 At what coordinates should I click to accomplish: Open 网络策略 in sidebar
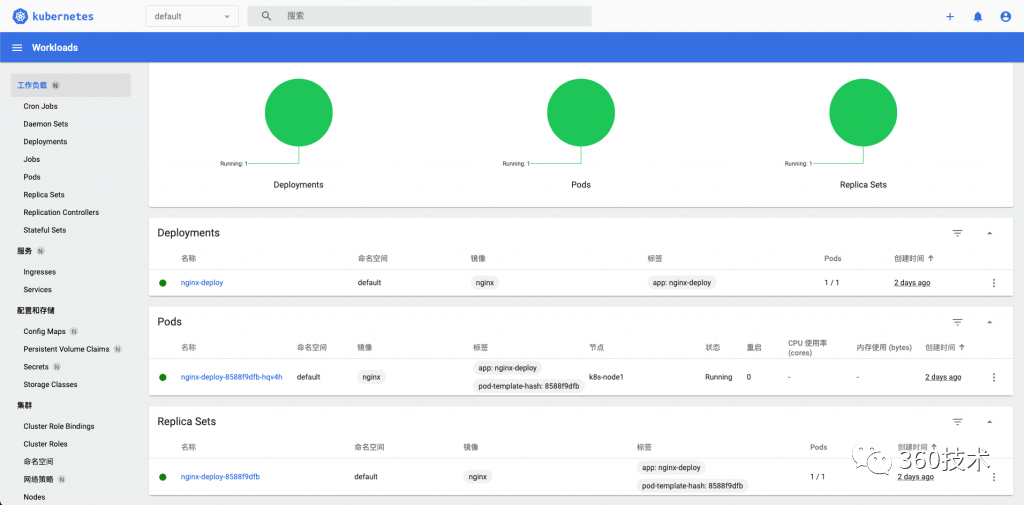click(39, 479)
